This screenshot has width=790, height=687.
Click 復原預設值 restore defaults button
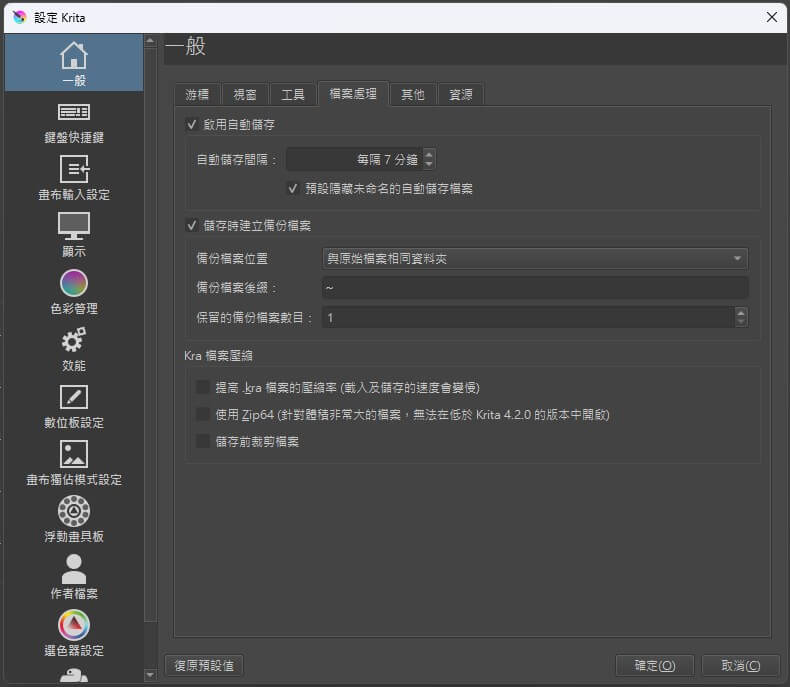pos(204,665)
